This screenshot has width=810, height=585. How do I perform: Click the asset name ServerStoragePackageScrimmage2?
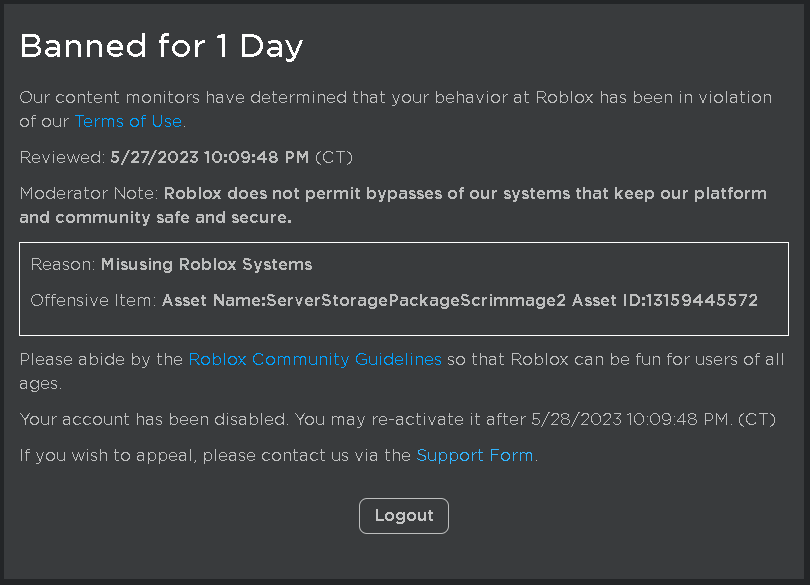pyautogui.click(x=416, y=300)
